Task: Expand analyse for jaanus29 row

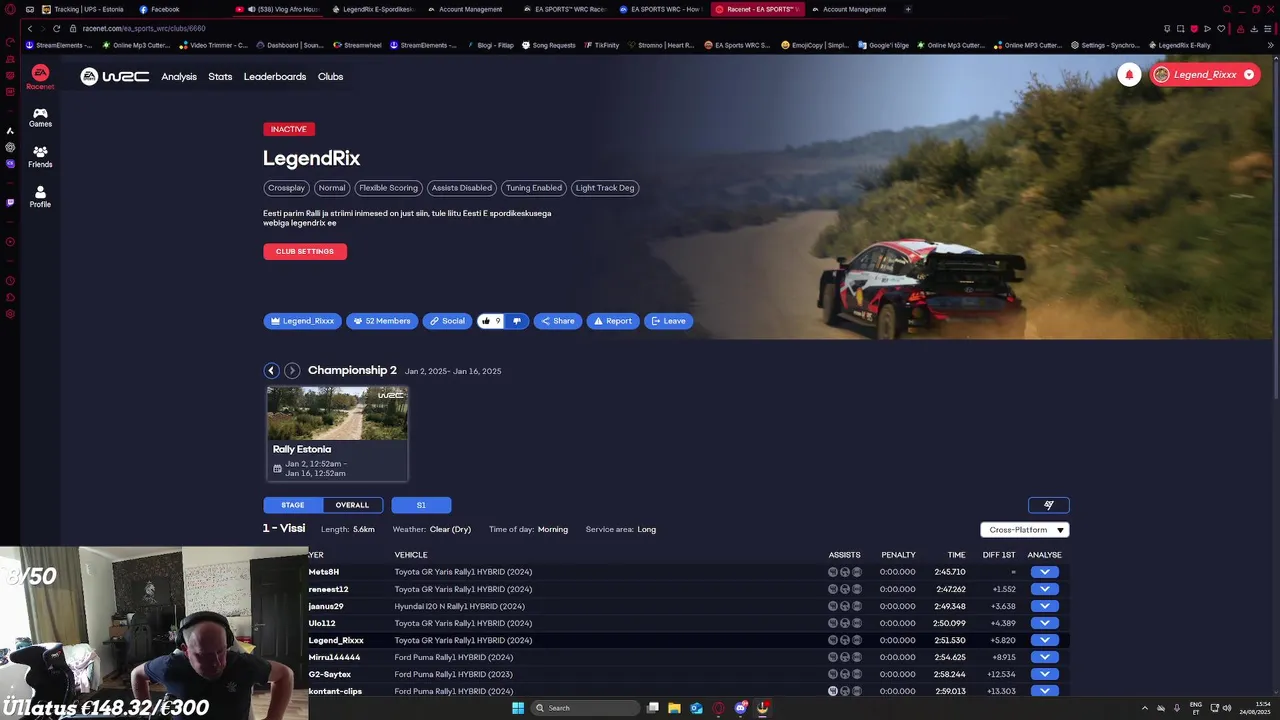Action: tap(1044, 606)
